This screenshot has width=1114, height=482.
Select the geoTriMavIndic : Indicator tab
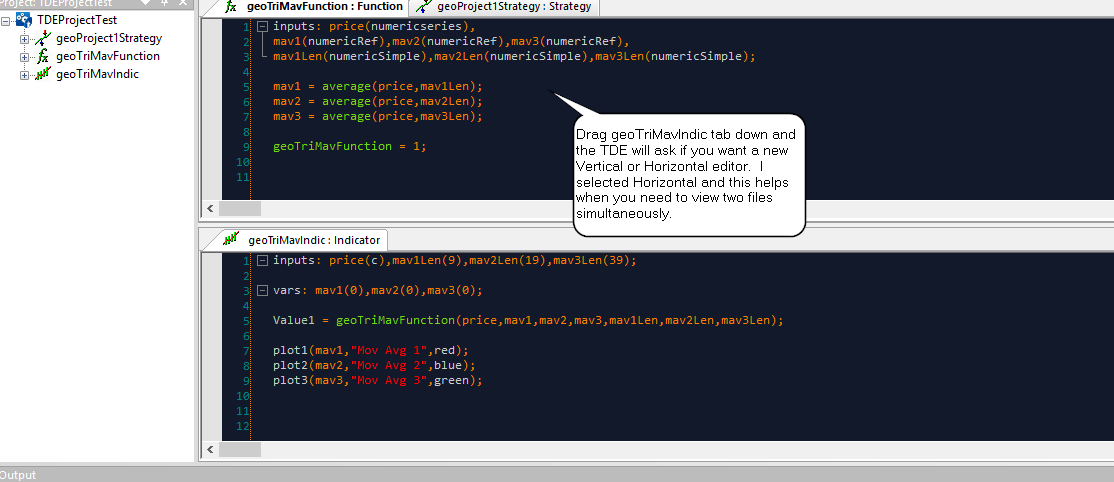(308, 240)
